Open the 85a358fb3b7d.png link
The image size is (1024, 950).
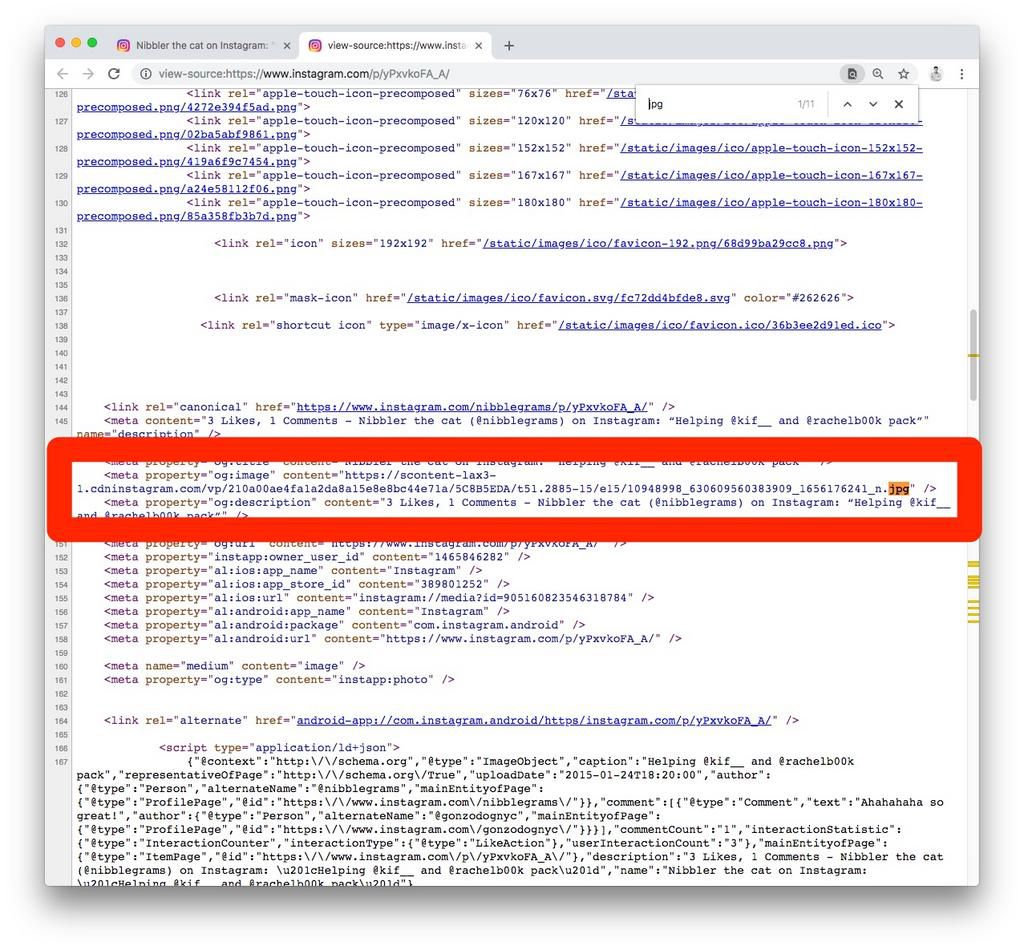[x=187, y=217]
